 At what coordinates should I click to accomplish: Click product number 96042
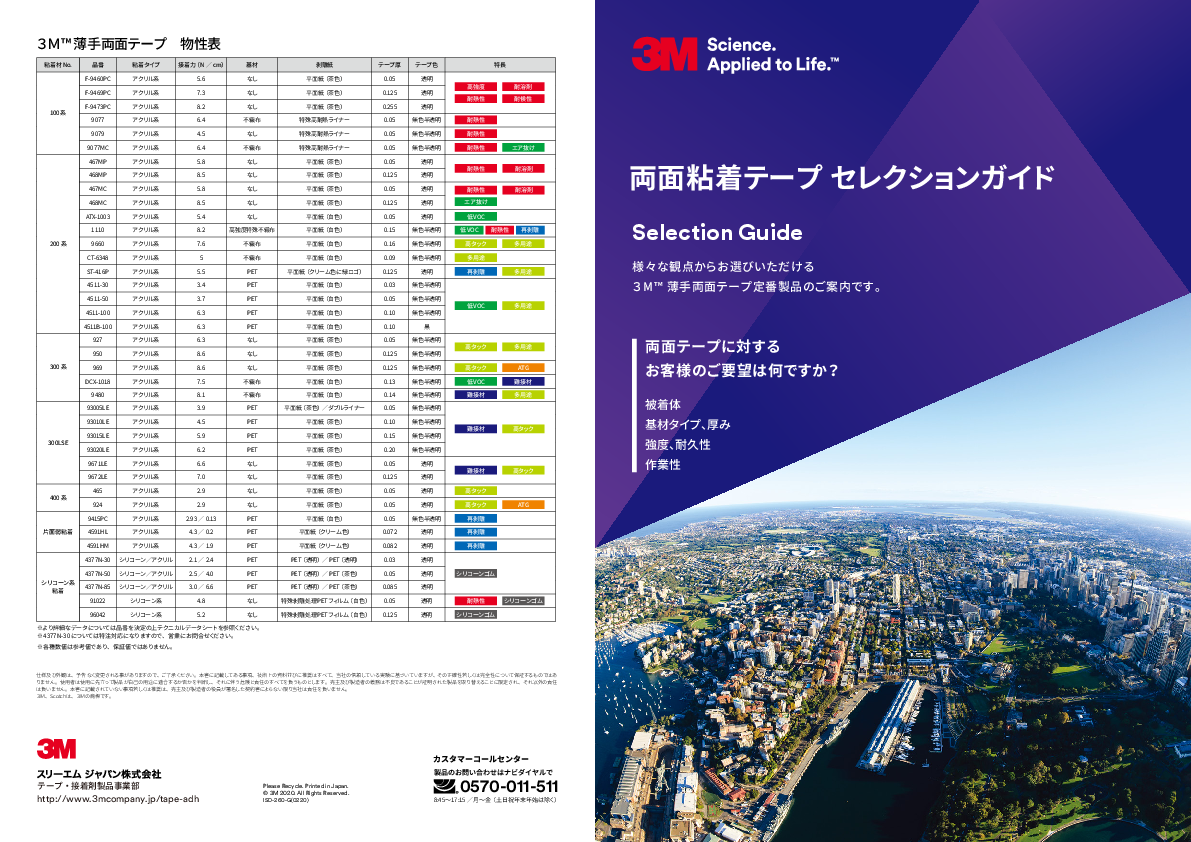(98, 614)
